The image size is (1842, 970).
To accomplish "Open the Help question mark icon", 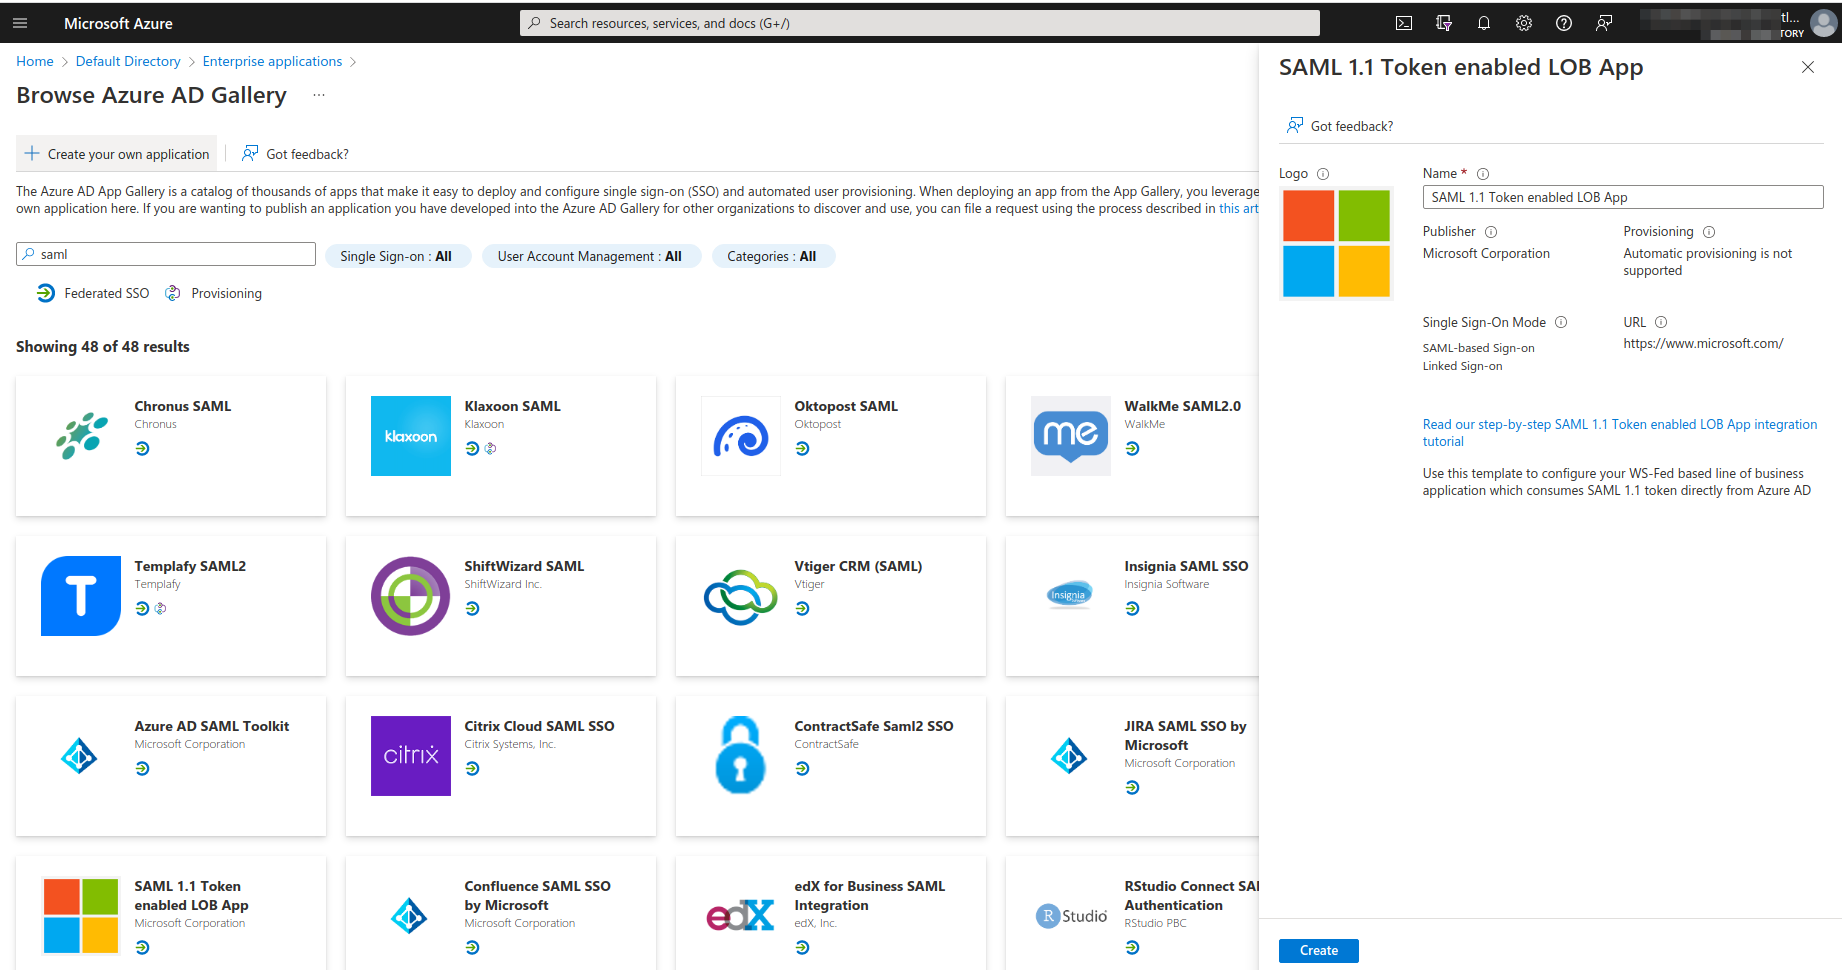I will pos(1564,23).
